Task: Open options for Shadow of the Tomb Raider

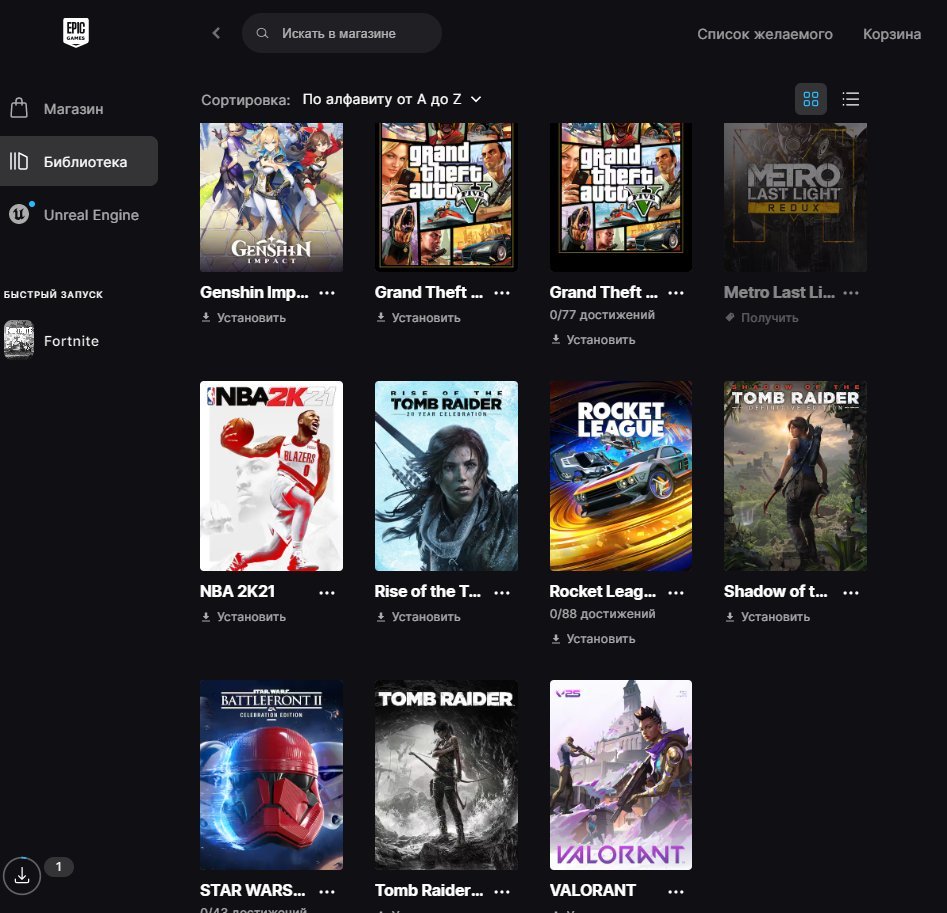Action: click(851, 592)
